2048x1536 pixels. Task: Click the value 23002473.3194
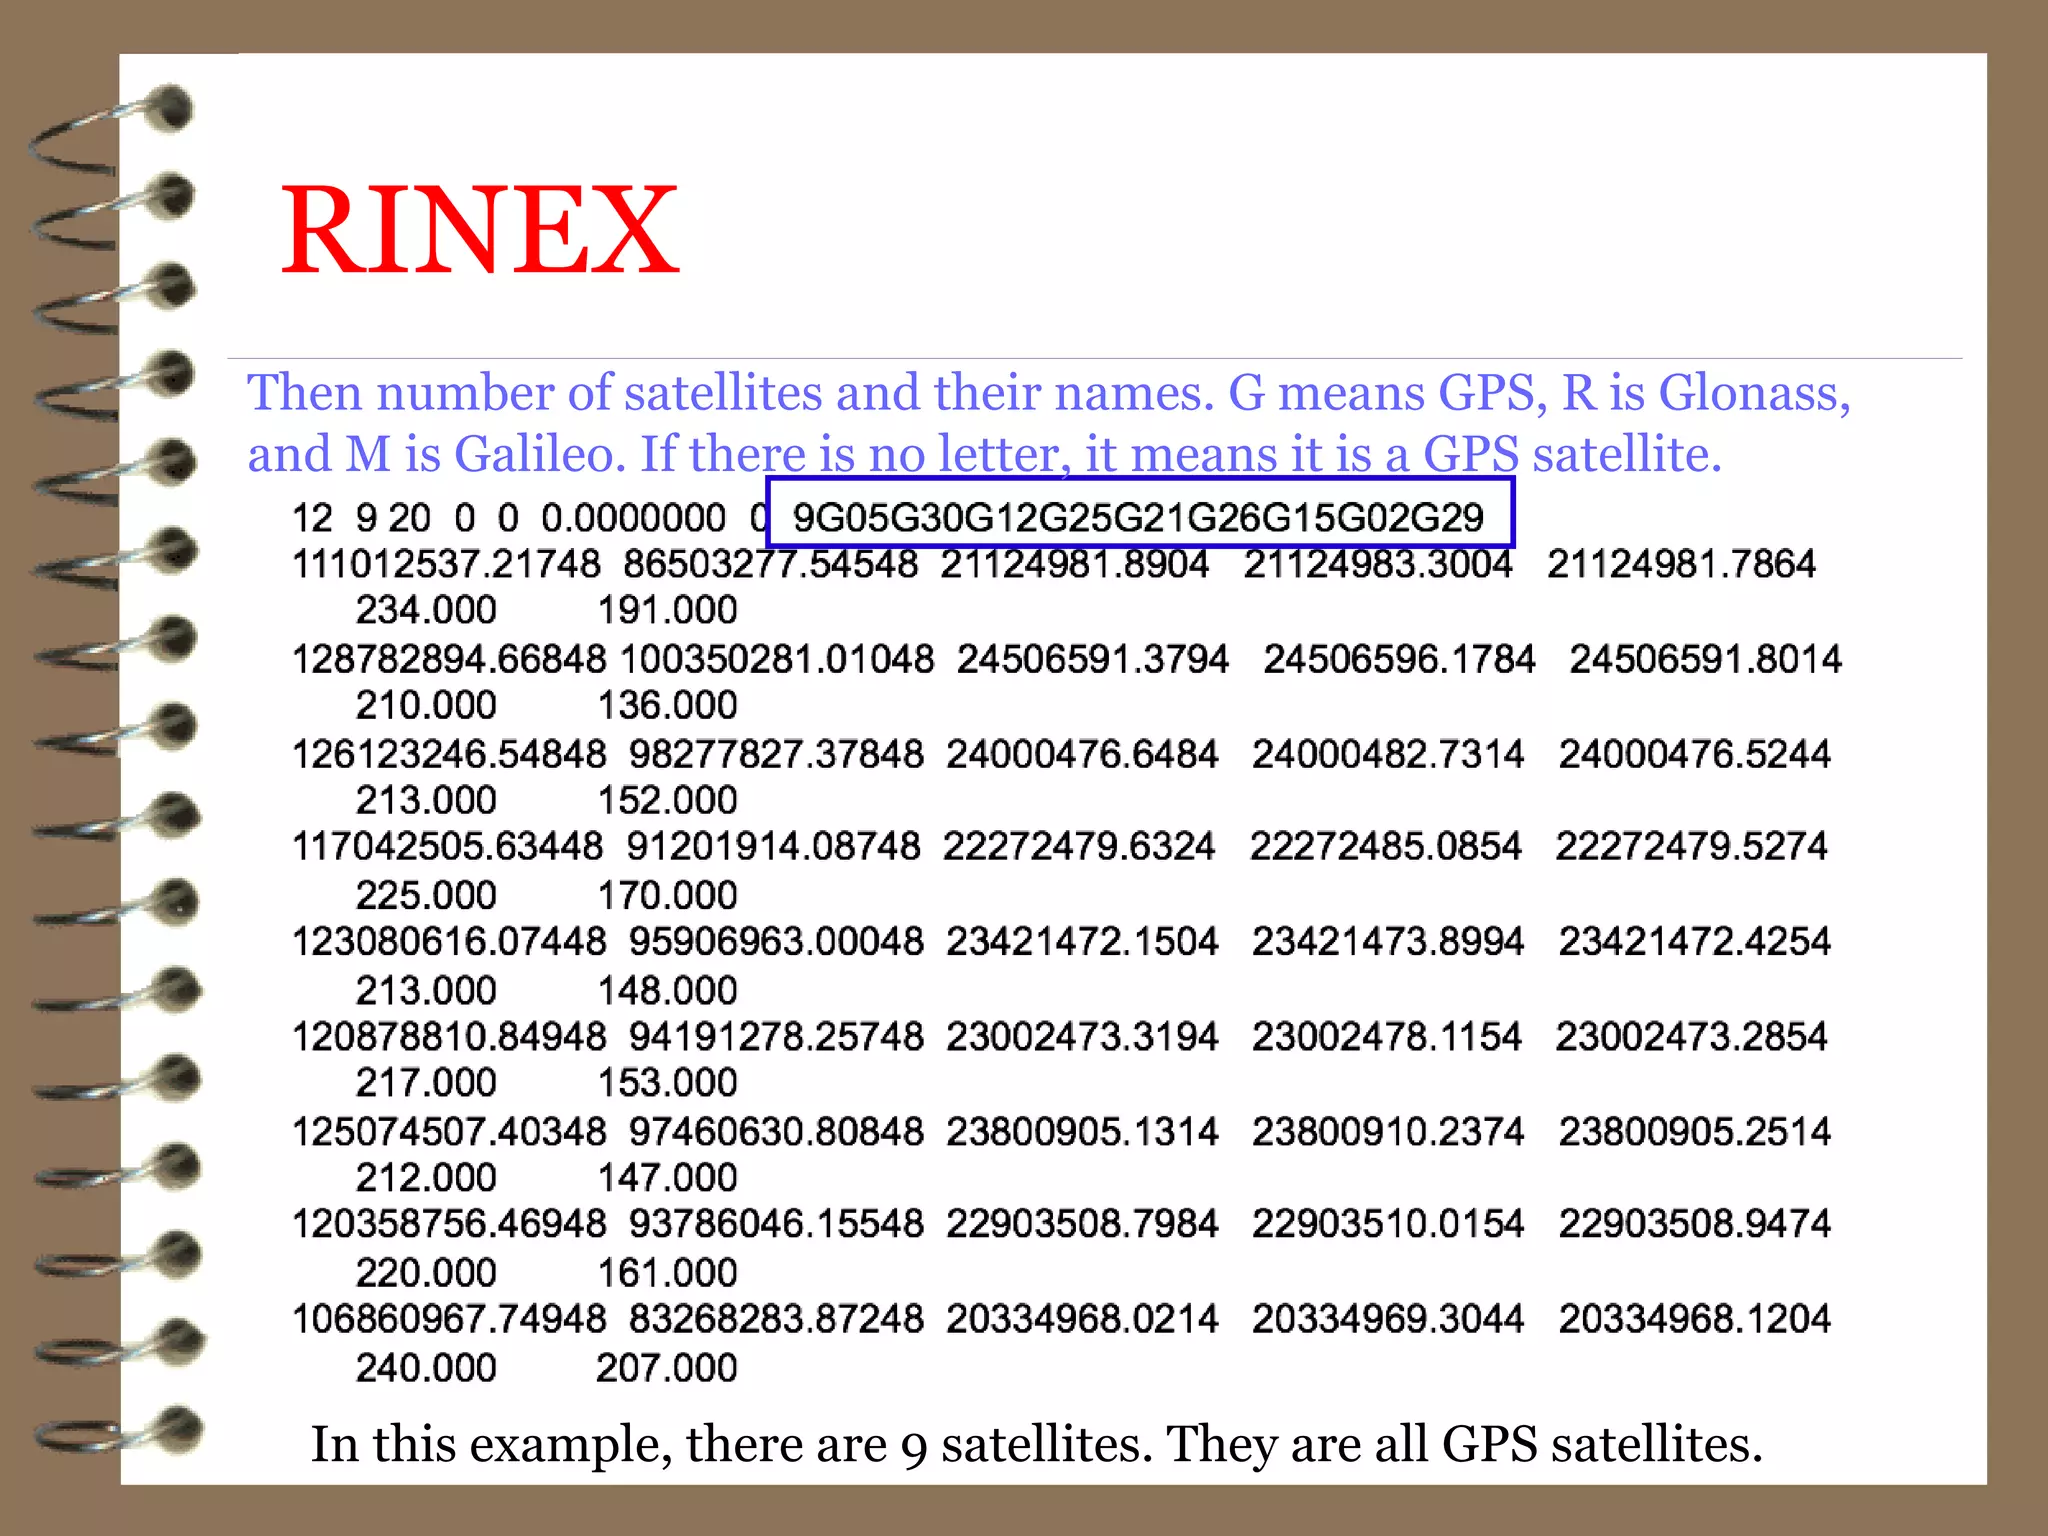(x=1083, y=1037)
